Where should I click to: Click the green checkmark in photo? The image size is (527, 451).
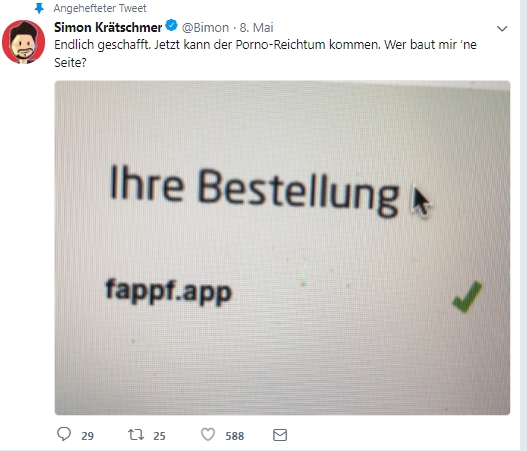tap(467, 297)
